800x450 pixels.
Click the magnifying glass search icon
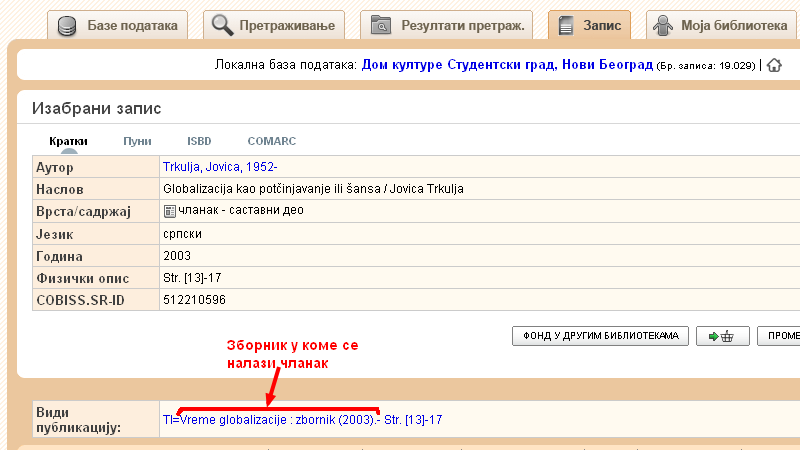pos(222,25)
